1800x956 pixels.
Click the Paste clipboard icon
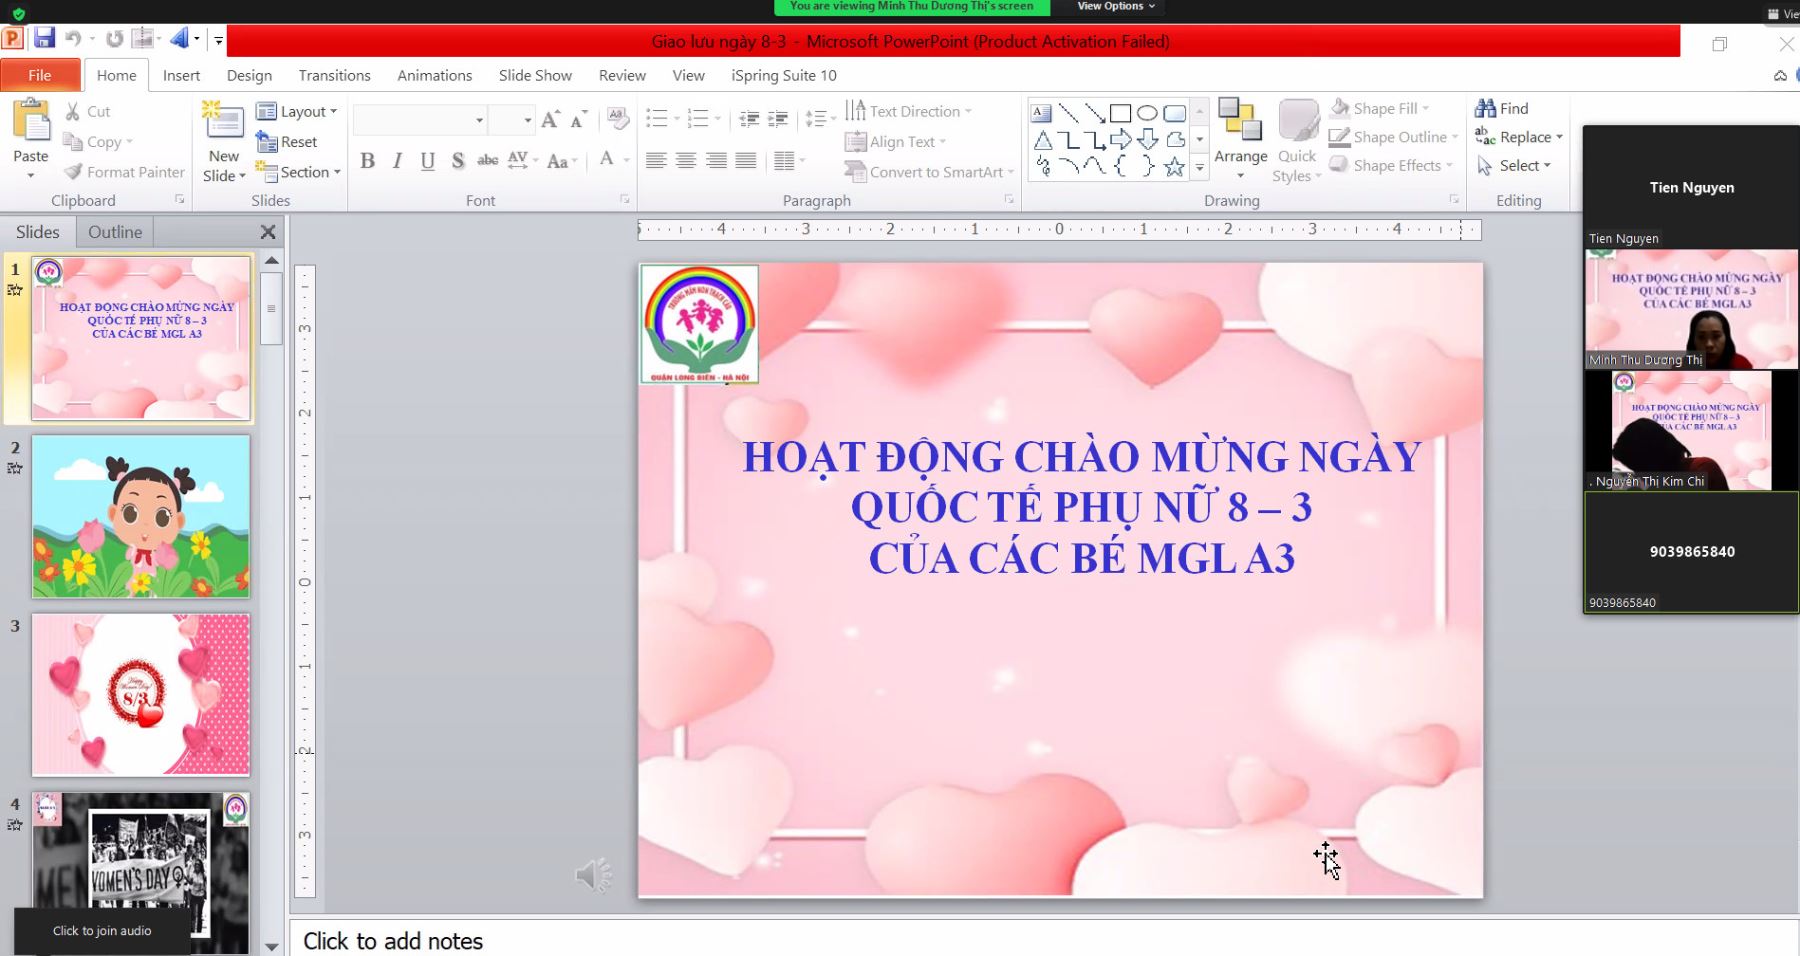pos(31,123)
